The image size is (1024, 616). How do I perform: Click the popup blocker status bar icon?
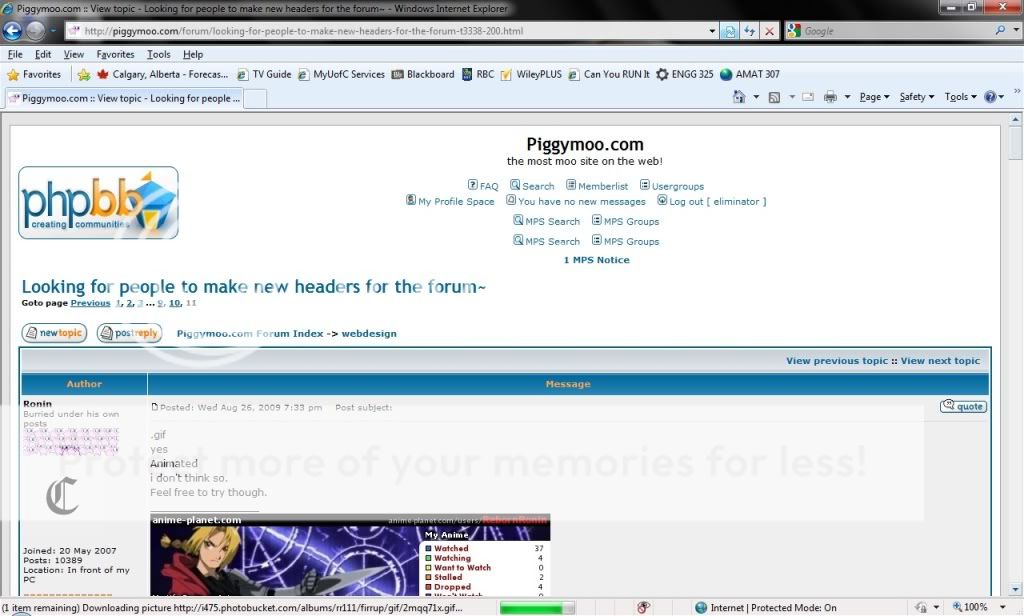click(643, 608)
